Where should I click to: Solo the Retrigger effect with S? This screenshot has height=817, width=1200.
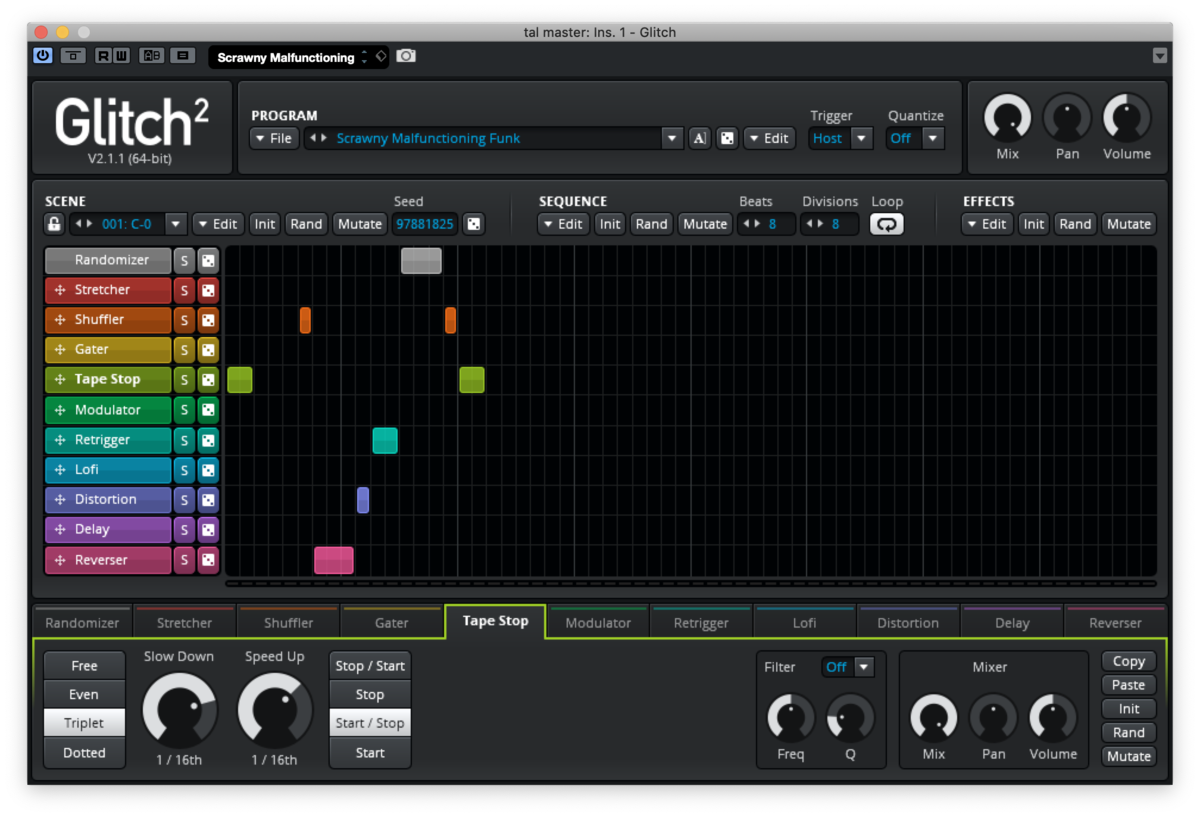pyautogui.click(x=184, y=440)
